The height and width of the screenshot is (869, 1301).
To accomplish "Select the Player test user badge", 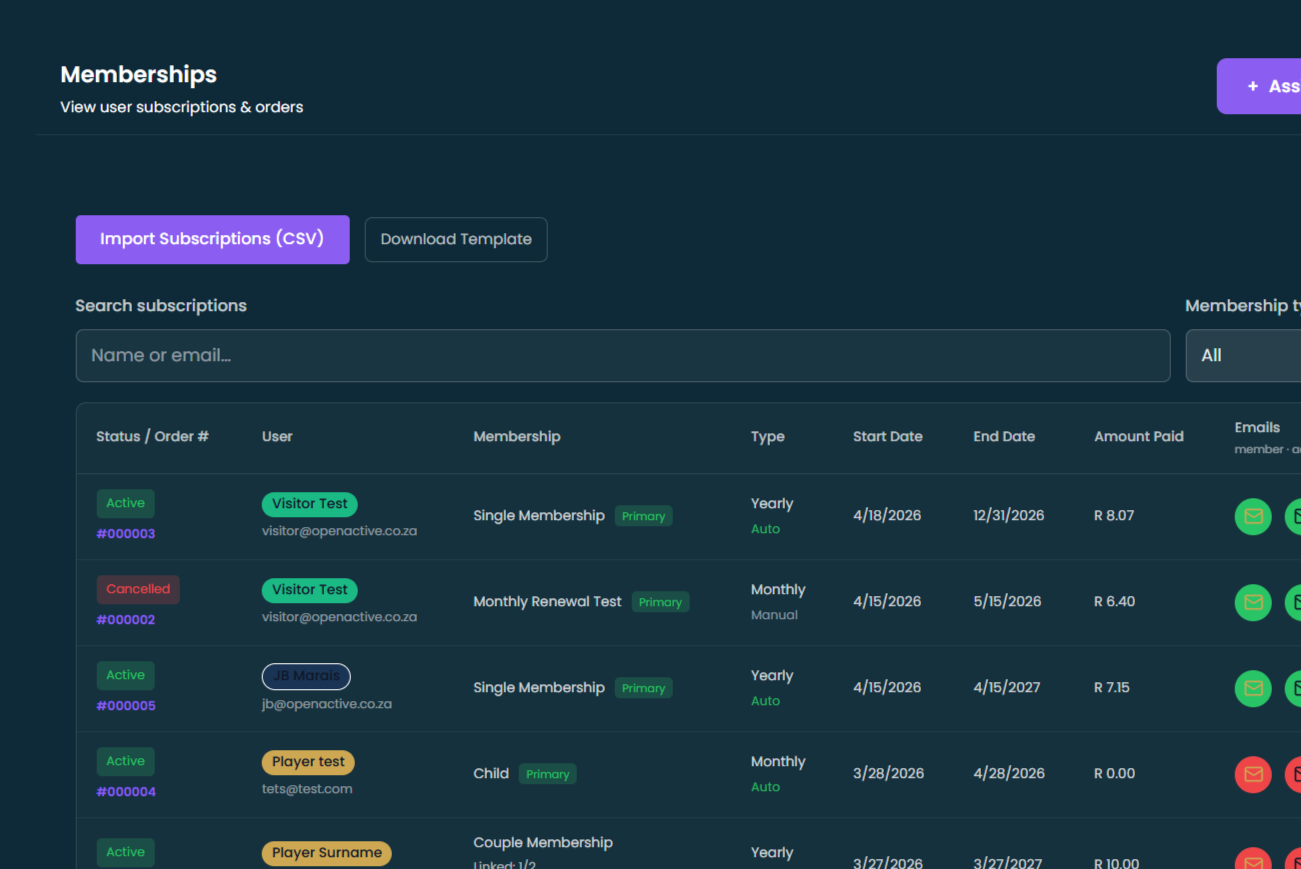I will pyautogui.click(x=308, y=762).
